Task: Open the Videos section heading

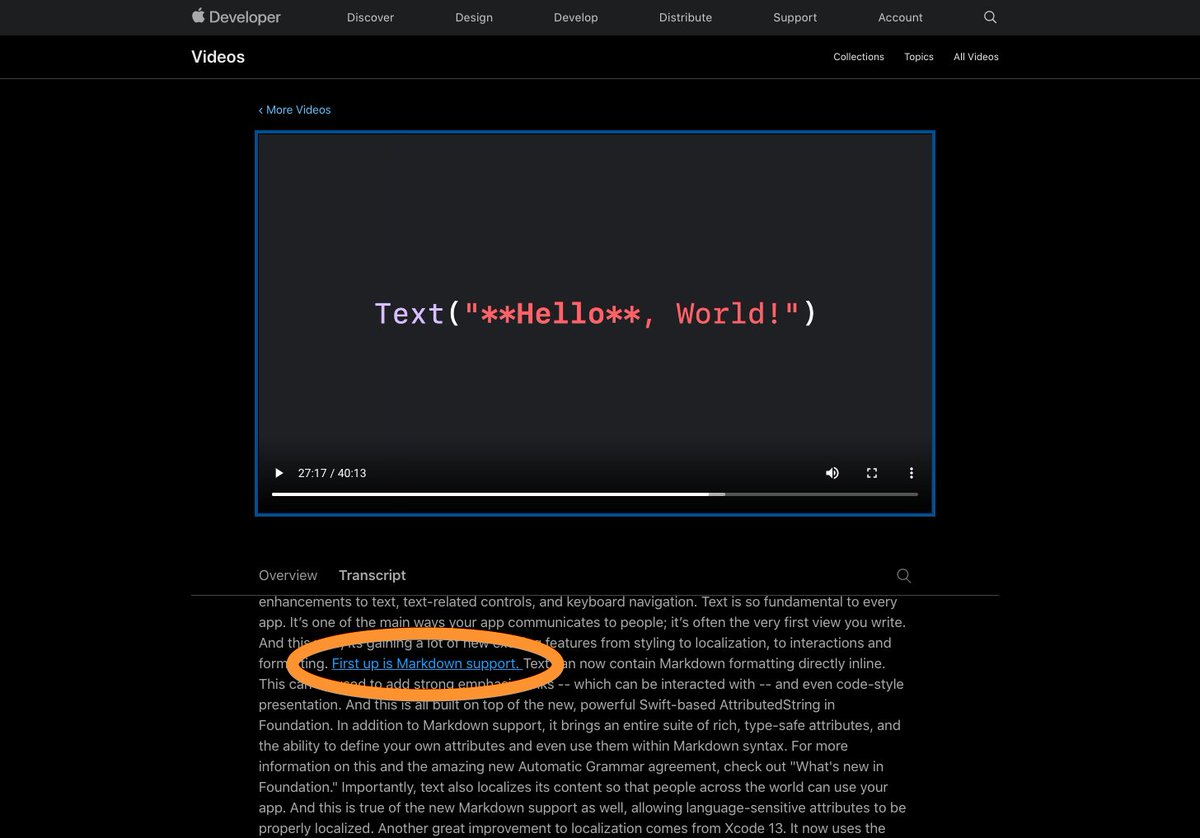Action: click(x=218, y=57)
